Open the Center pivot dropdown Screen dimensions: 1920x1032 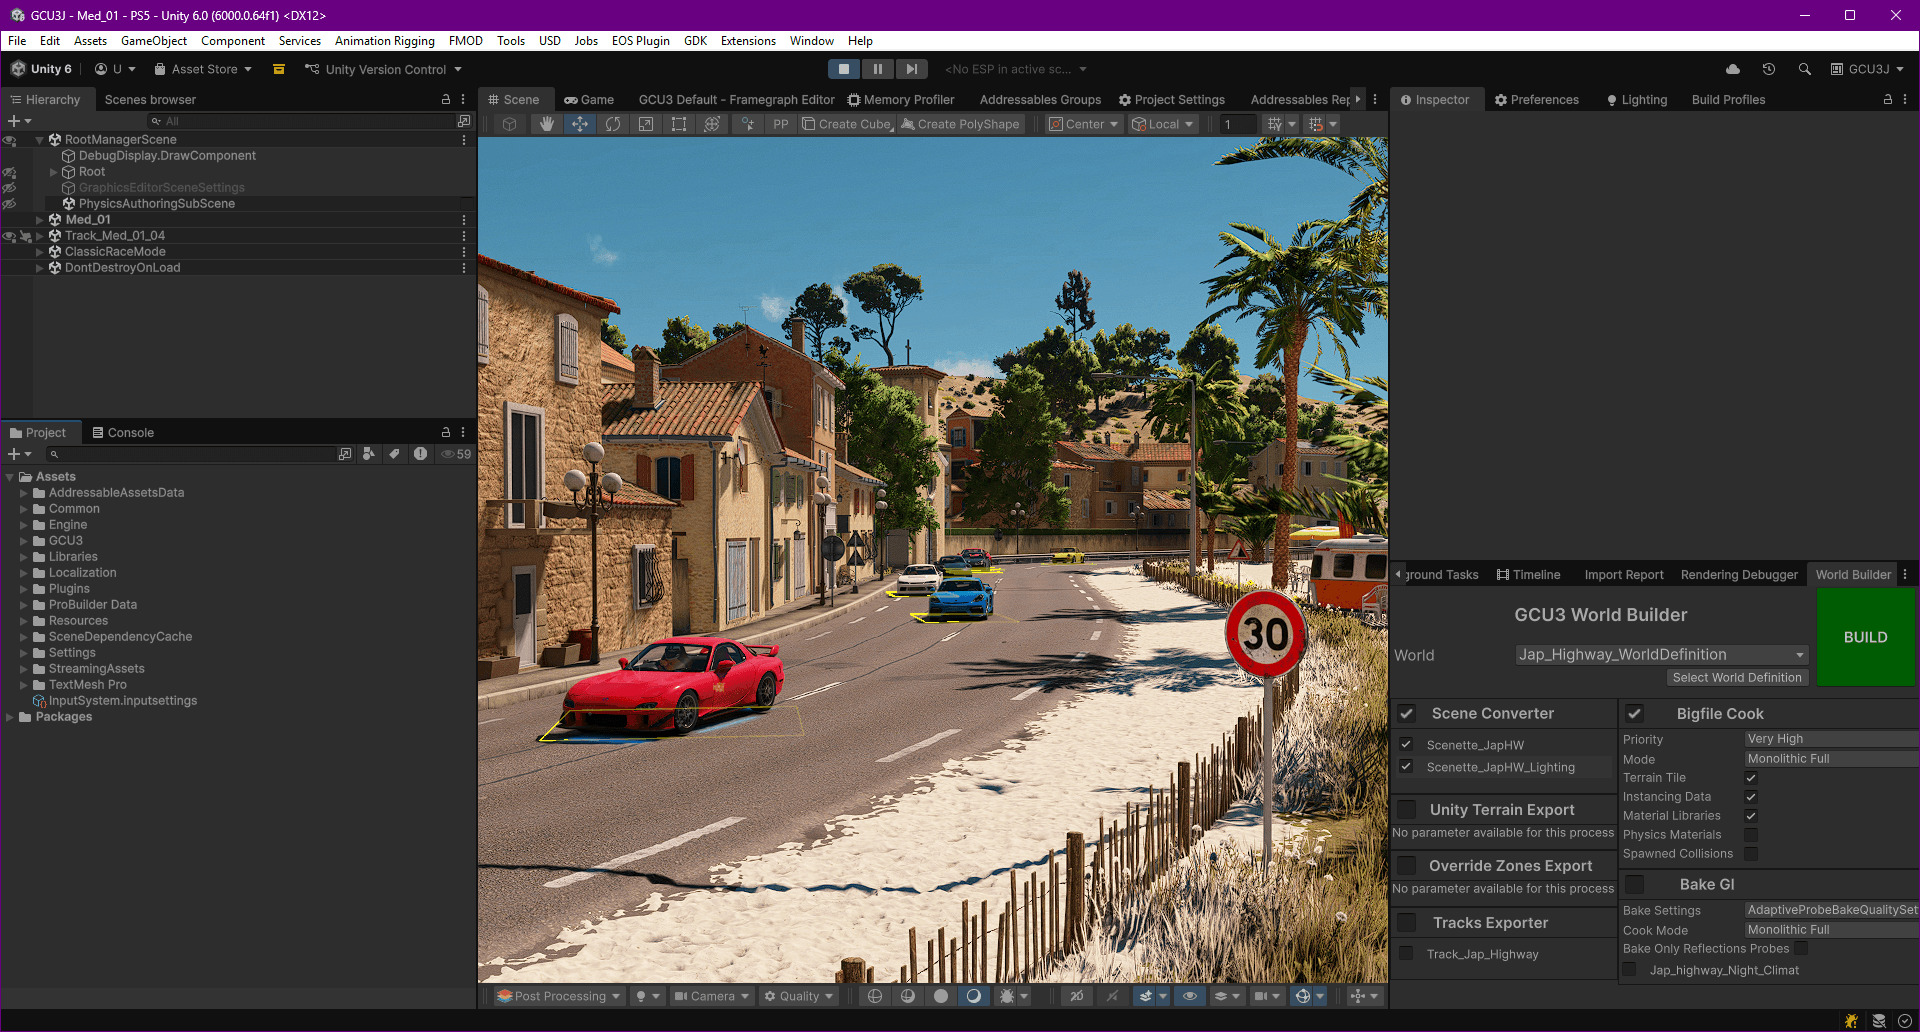click(1084, 124)
